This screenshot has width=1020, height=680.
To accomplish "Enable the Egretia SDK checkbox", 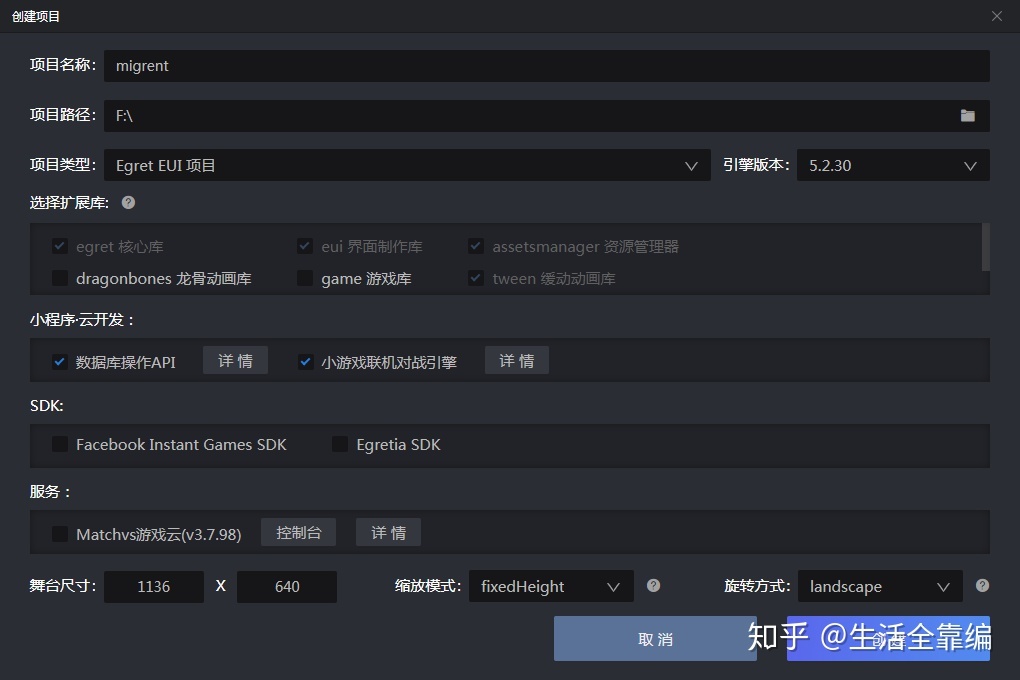I will (x=339, y=444).
